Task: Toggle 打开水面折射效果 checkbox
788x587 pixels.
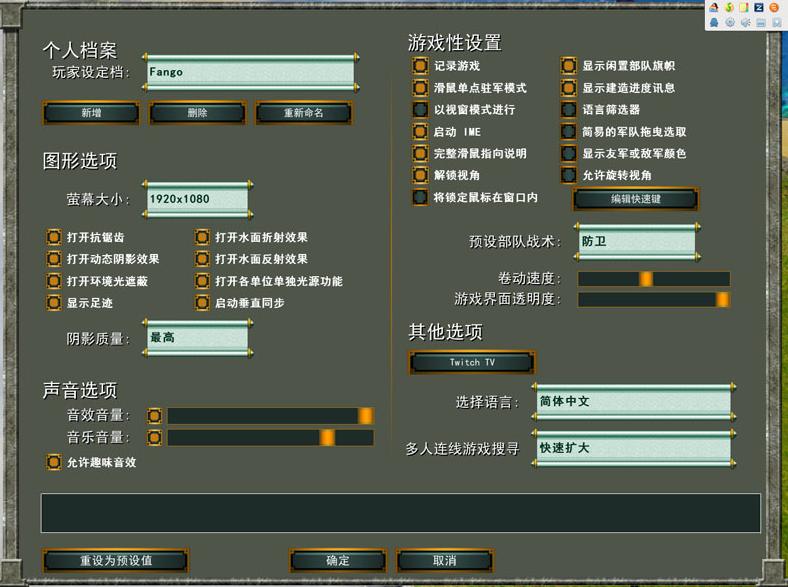Action: coord(202,237)
